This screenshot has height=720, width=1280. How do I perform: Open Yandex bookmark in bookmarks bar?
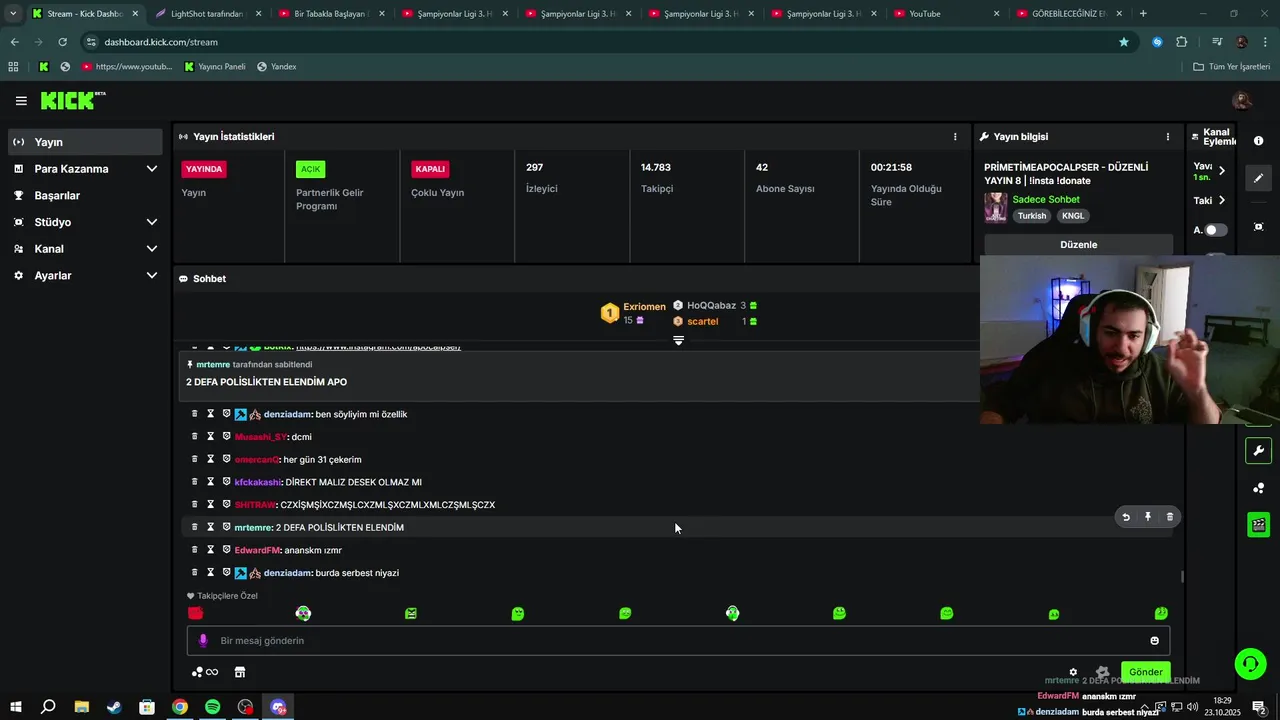pyautogui.click(x=277, y=67)
